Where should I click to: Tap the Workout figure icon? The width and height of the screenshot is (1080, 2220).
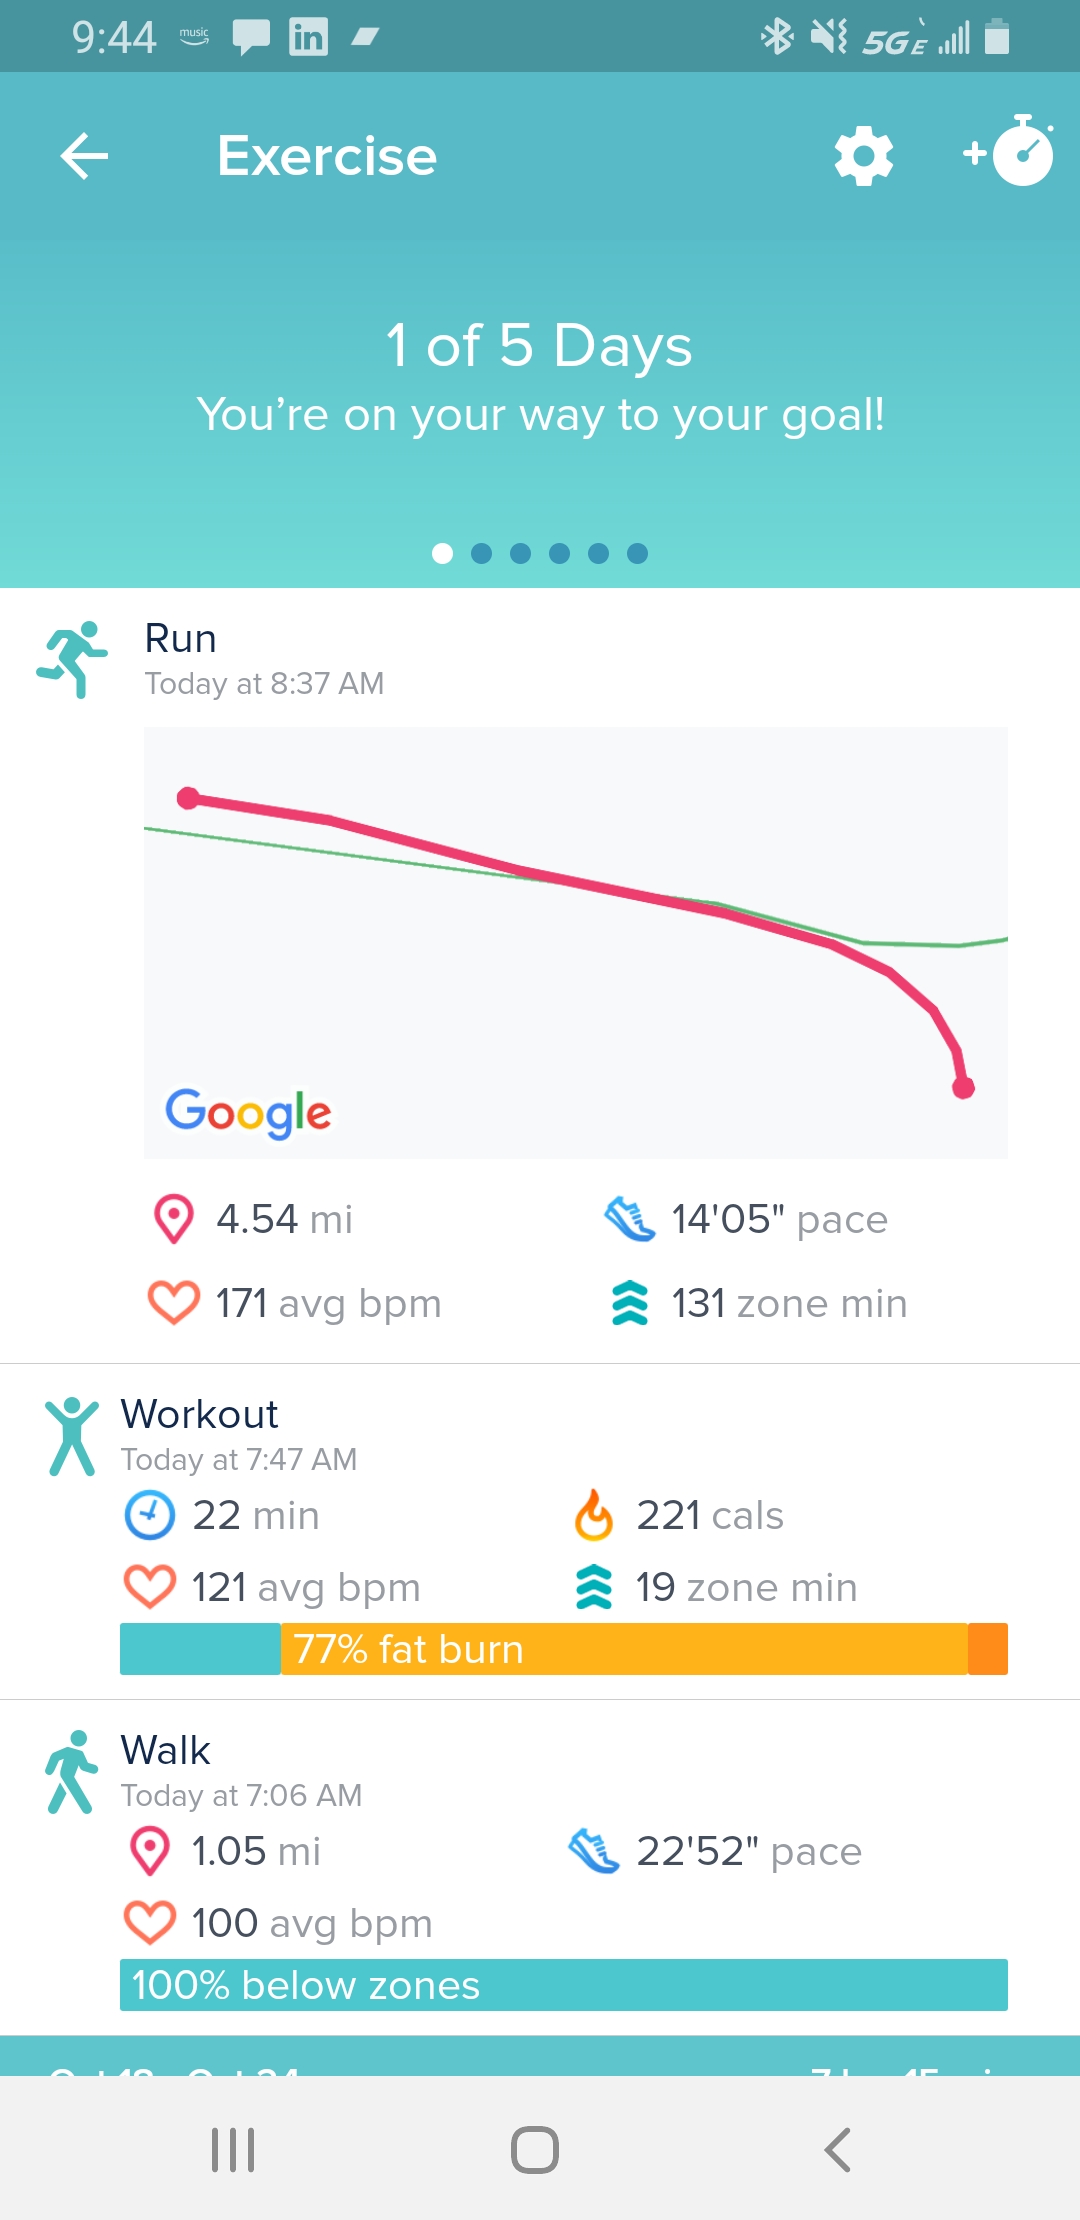(72, 1437)
